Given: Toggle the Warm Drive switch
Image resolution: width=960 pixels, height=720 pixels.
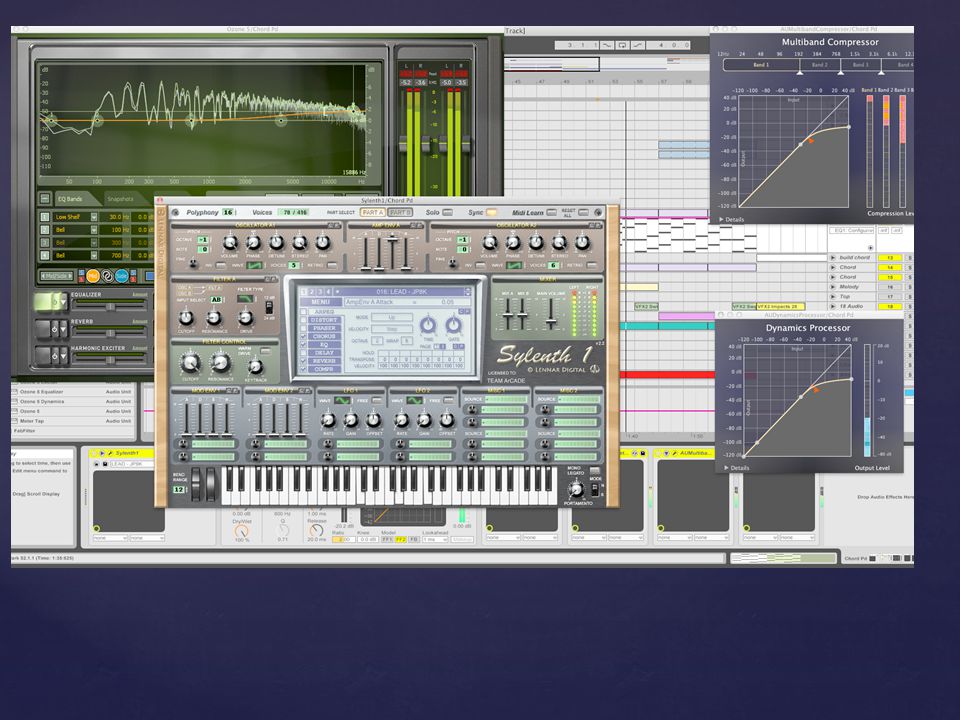Looking at the screenshot, I should (265, 351).
